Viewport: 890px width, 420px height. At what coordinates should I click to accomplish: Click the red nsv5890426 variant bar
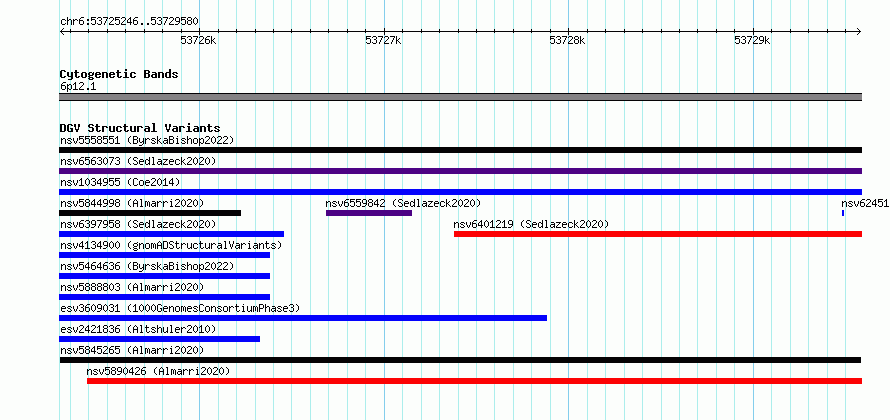[475, 381]
